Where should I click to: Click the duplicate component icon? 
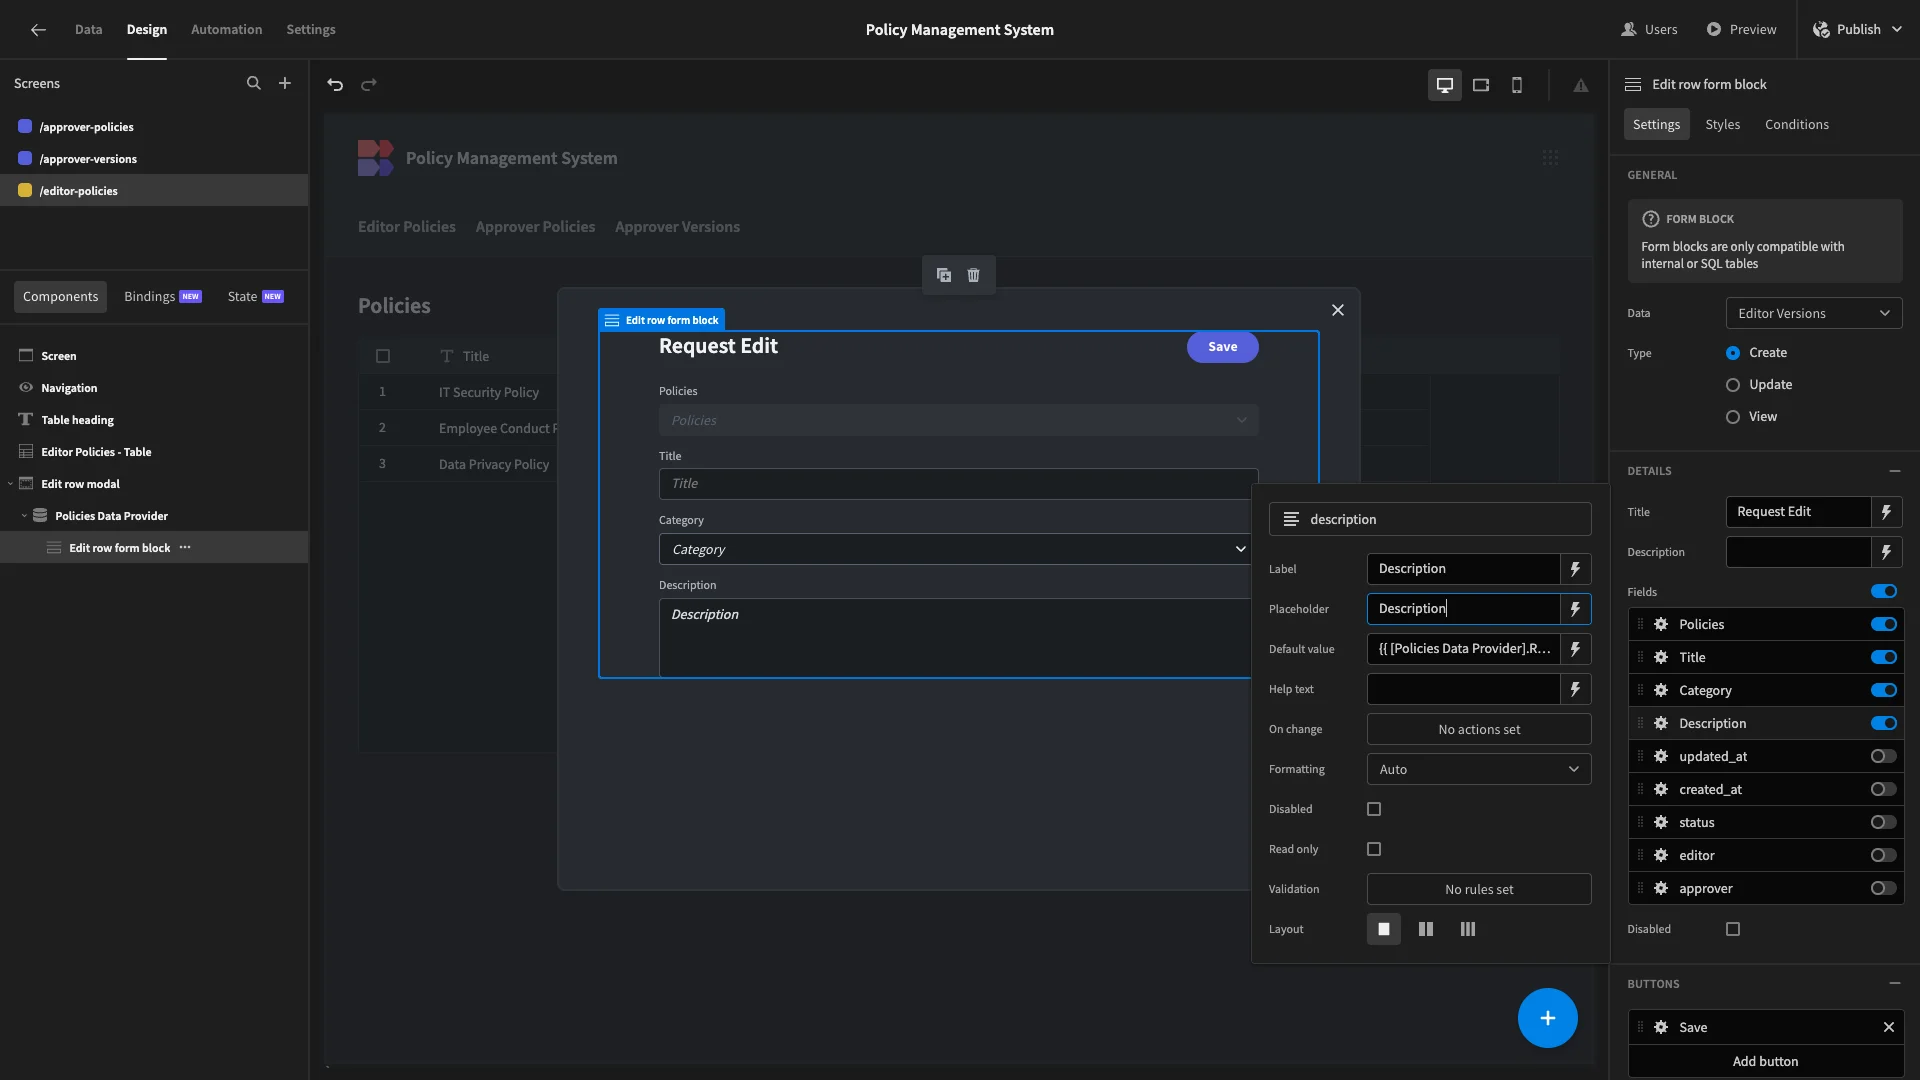click(944, 275)
